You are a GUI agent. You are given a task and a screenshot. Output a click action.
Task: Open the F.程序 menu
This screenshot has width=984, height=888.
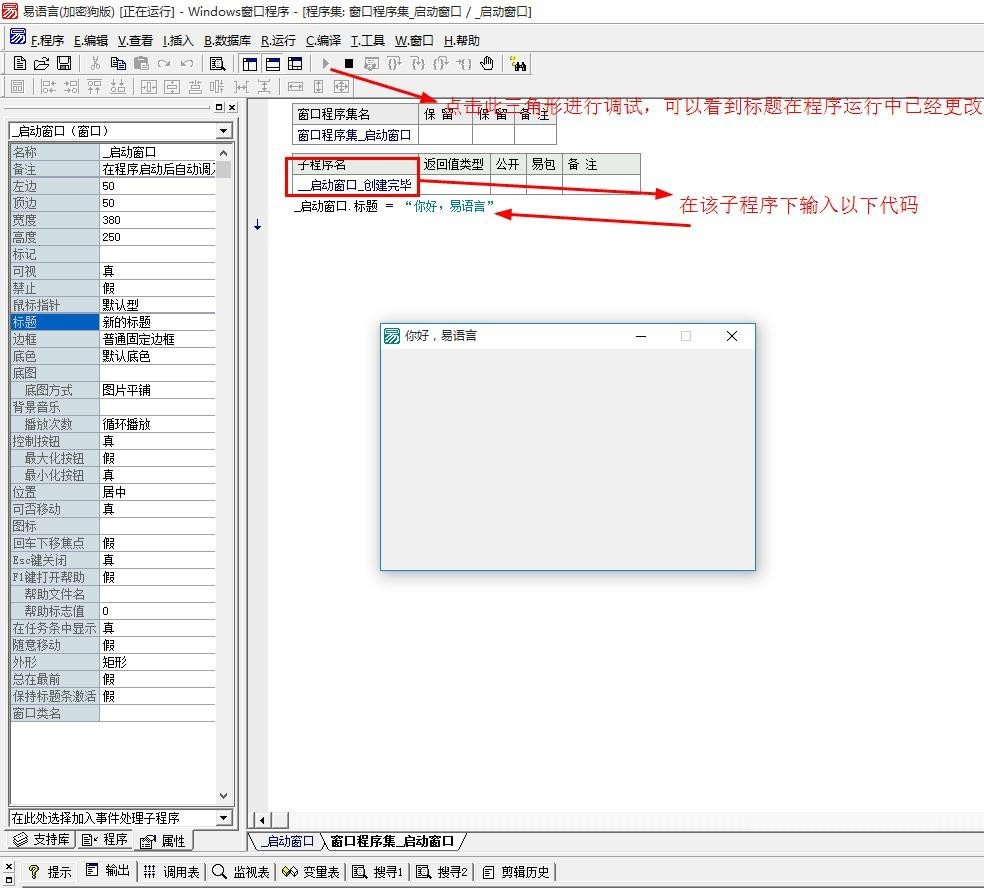[x=48, y=41]
